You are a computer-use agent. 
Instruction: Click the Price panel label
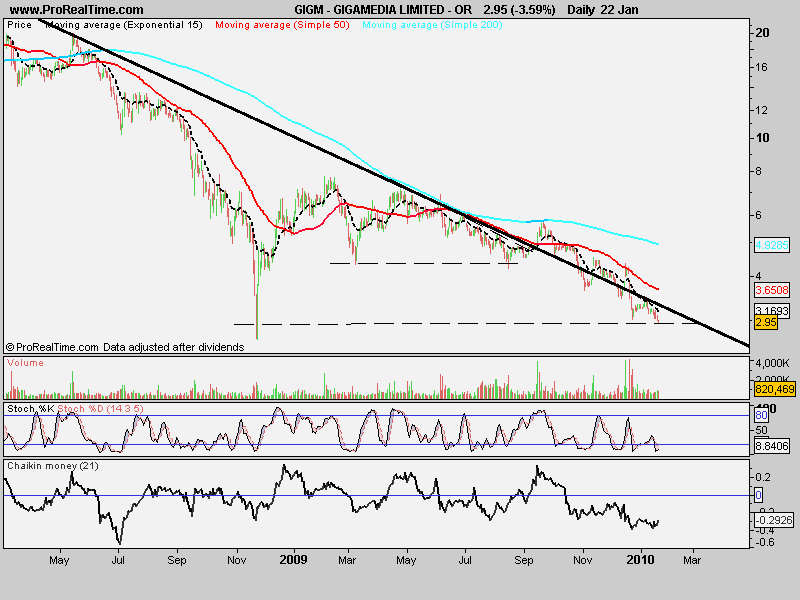tap(19, 25)
